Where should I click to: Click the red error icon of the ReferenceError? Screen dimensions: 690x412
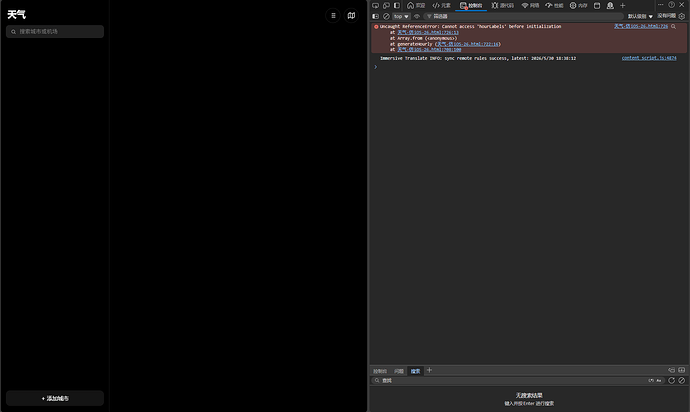coord(376,26)
